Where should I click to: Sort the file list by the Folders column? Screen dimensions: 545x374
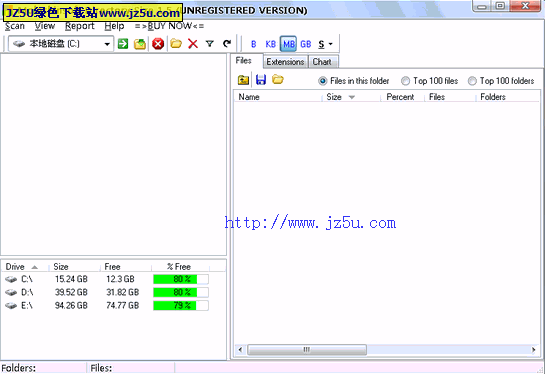(x=507, y=97)
